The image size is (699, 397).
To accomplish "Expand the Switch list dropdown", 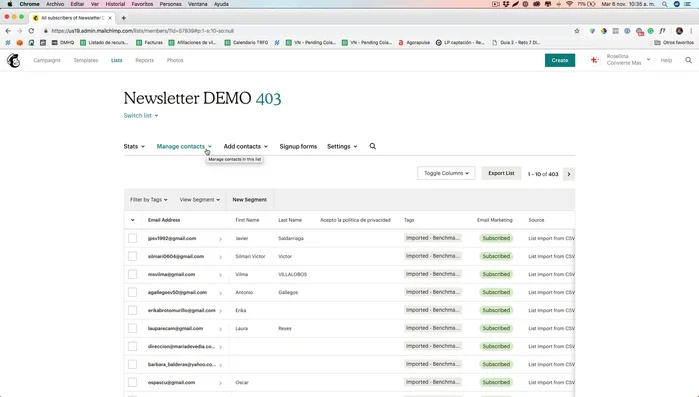I will coord(141,115).
